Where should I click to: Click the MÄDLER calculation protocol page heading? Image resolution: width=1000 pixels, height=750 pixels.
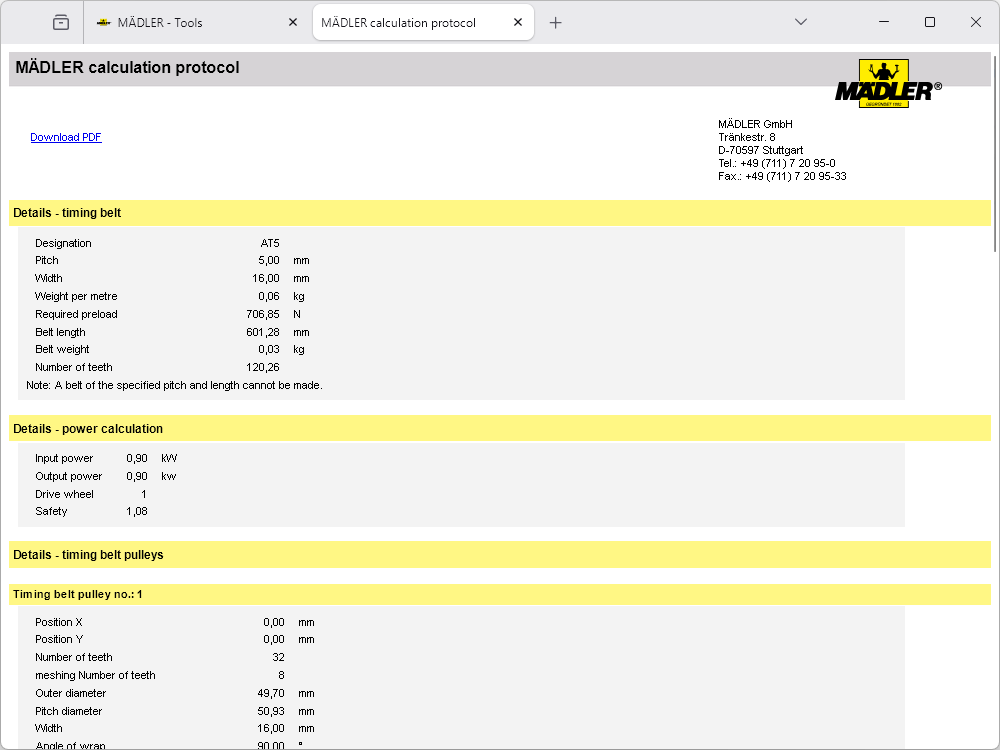pos(128,68)
